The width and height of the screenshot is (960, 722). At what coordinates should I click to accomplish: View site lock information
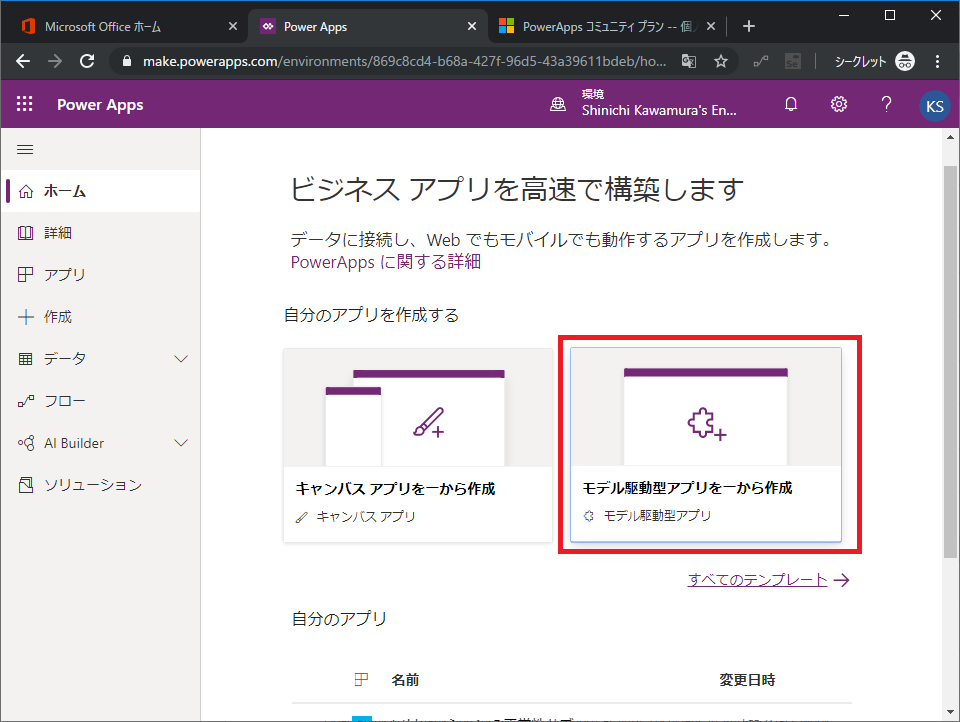(x=127, y=61)
